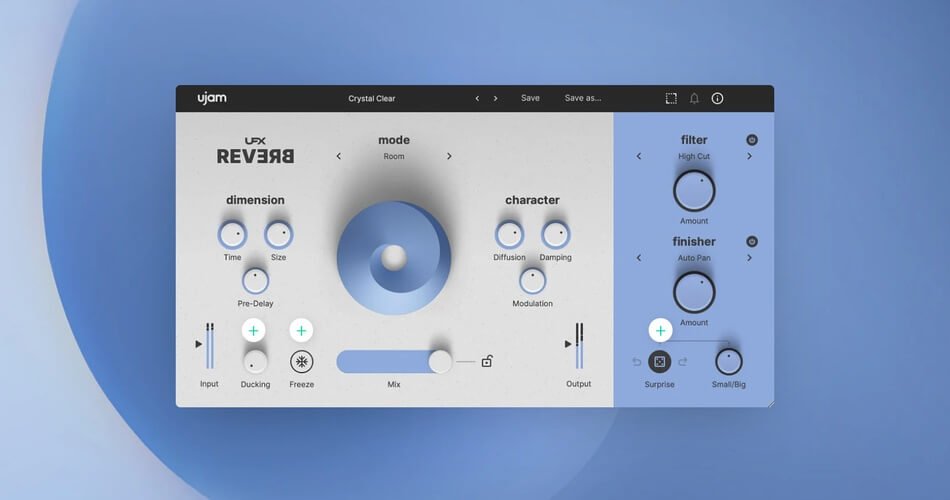Open the Crystal Clear preset list
The width and height of the screenshot is (950, 500).
[x=371, y=98]
